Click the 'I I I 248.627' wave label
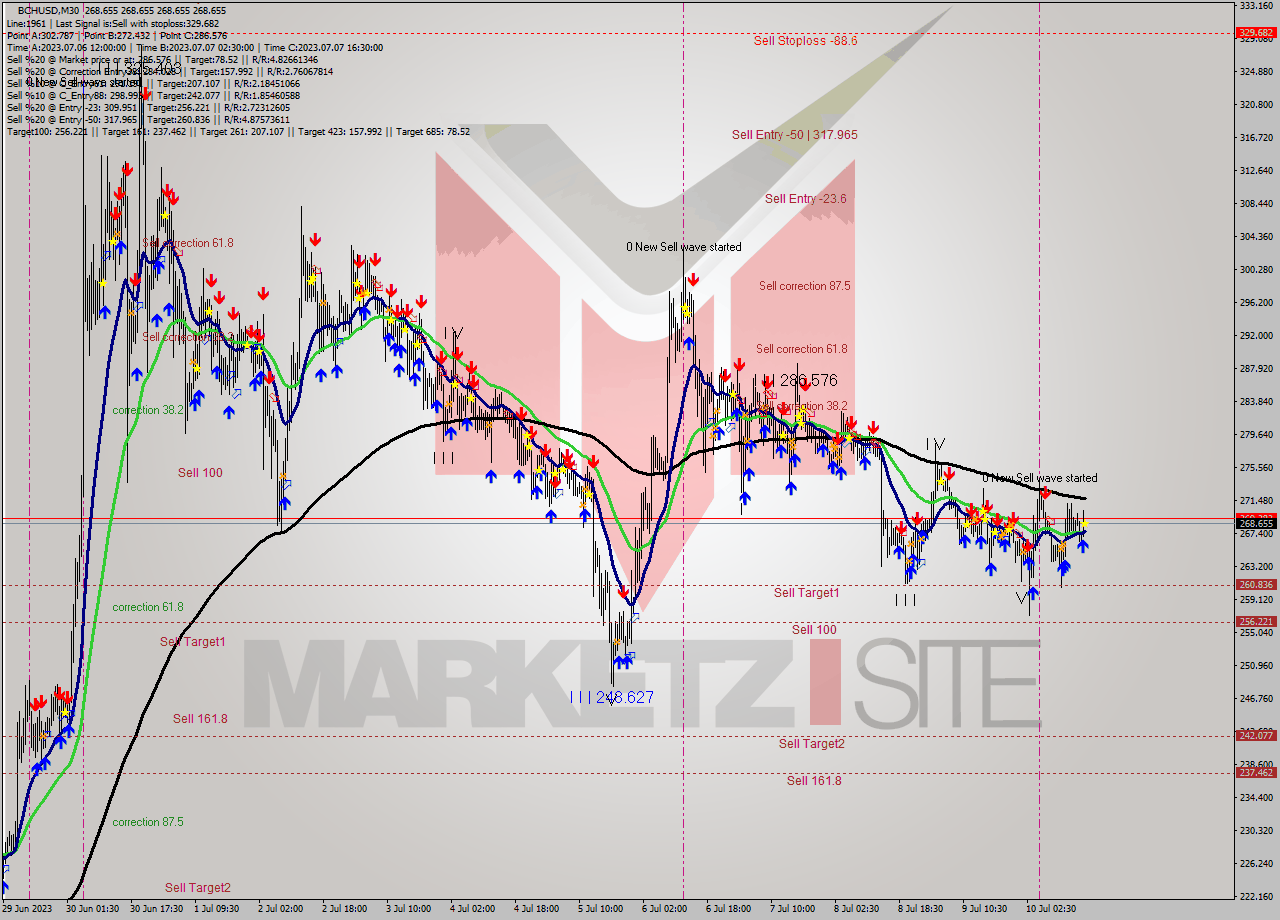The image size is (1280, 920). coord(611,697)
